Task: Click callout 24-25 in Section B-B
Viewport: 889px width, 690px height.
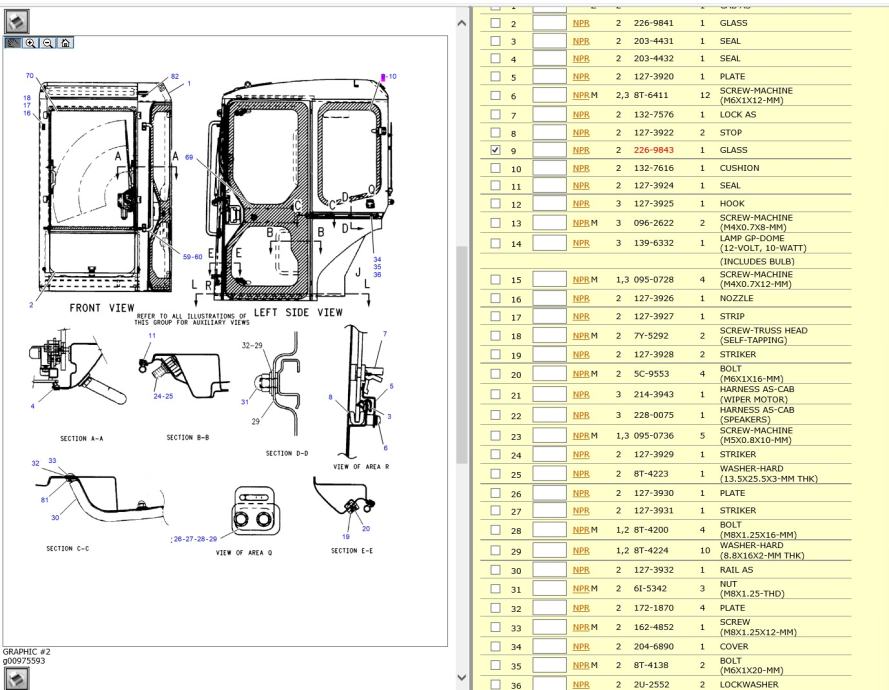Action: coord(163,396)
